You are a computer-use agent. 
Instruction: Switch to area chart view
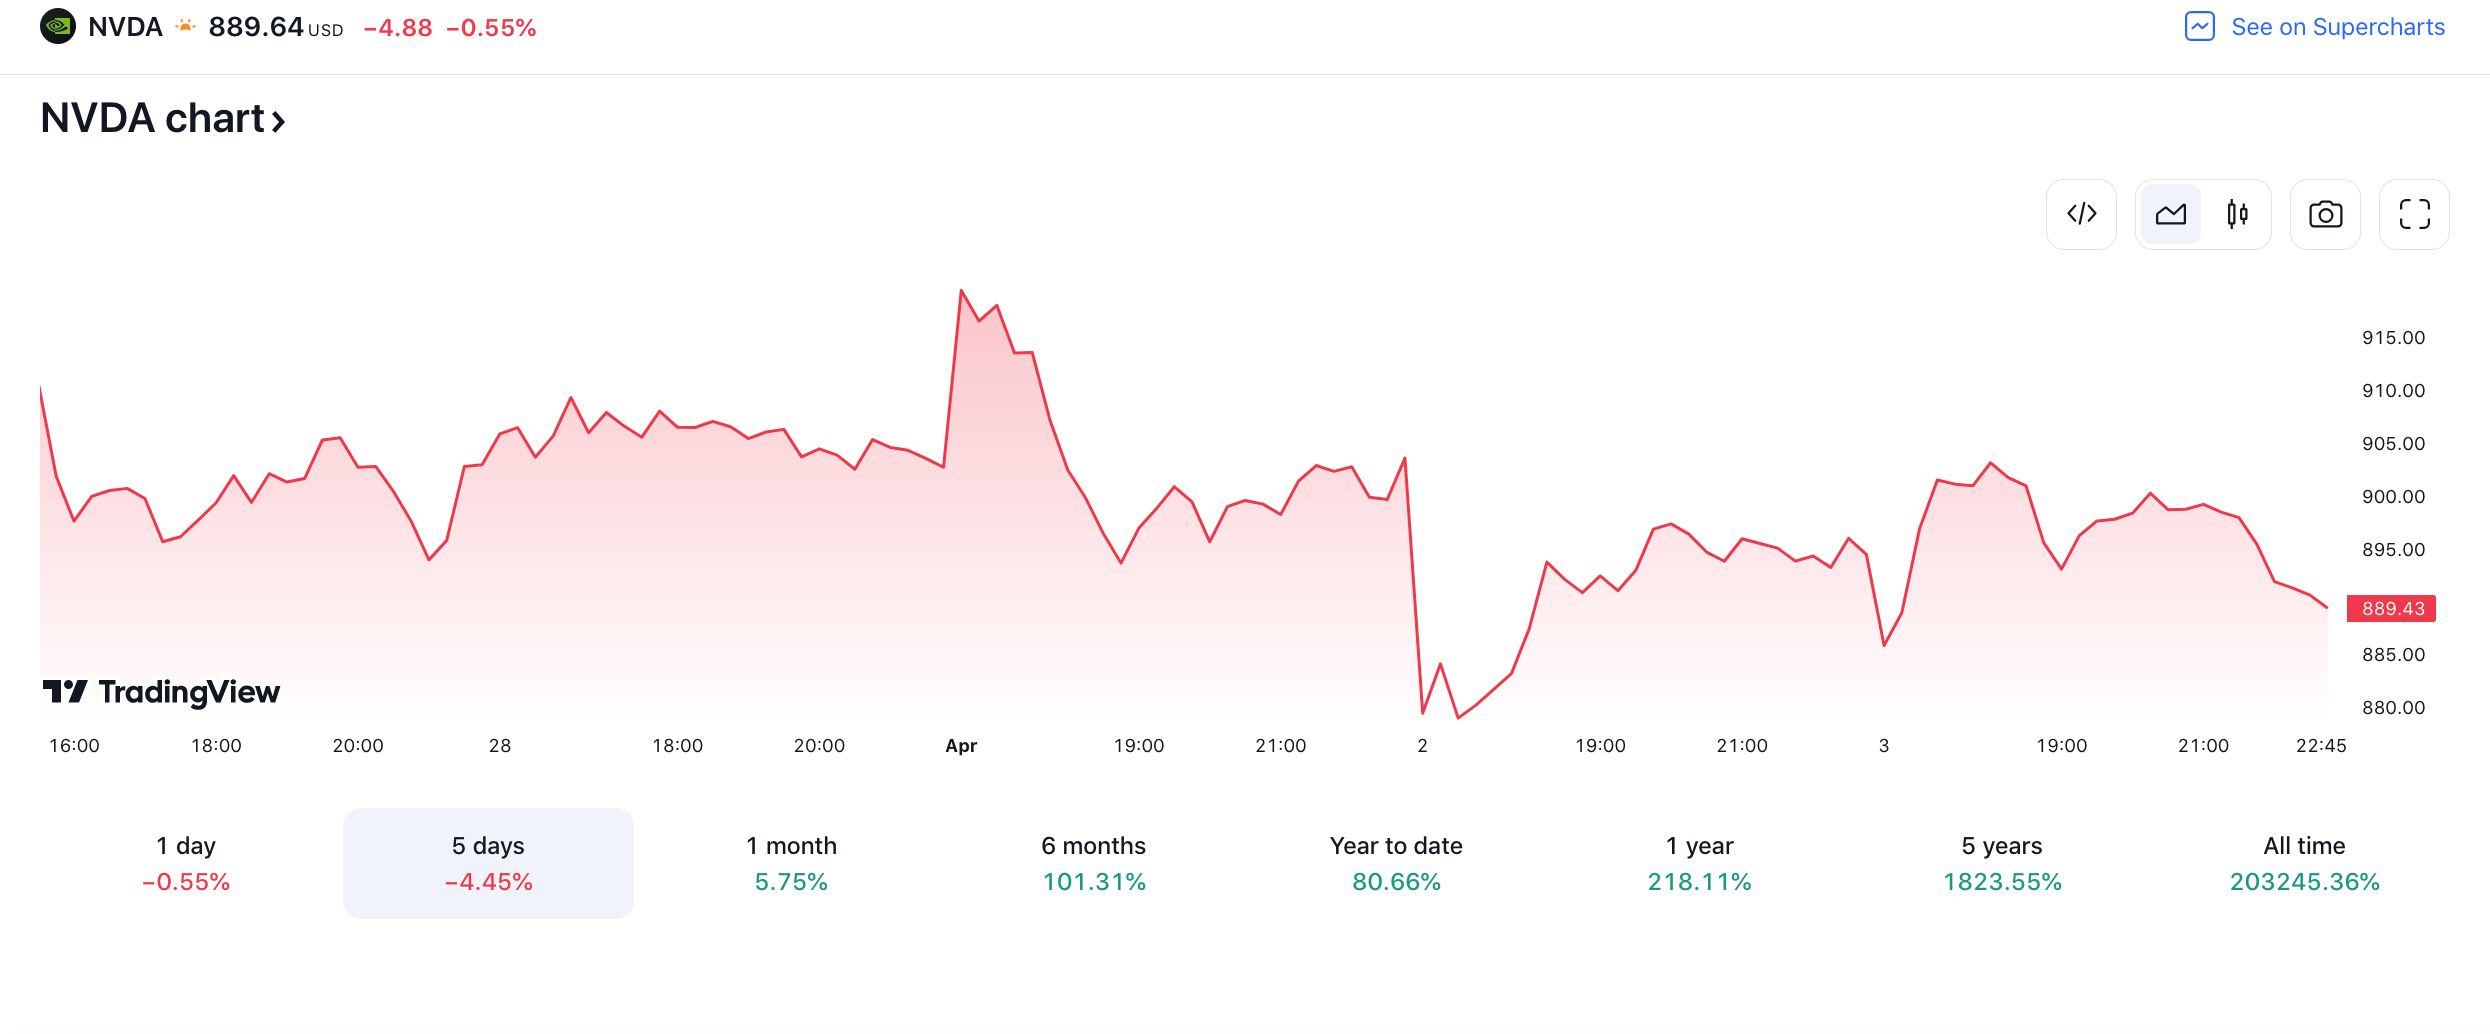click(x=2170, y=214)
